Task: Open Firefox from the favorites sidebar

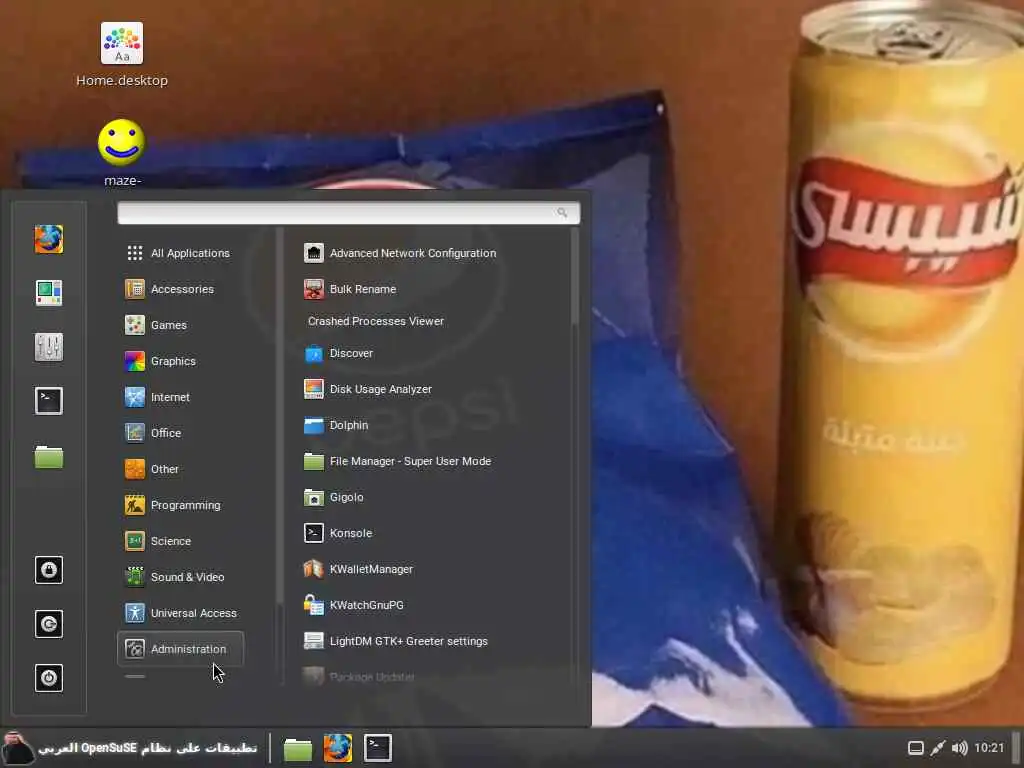Action: [x=49, y=239]
